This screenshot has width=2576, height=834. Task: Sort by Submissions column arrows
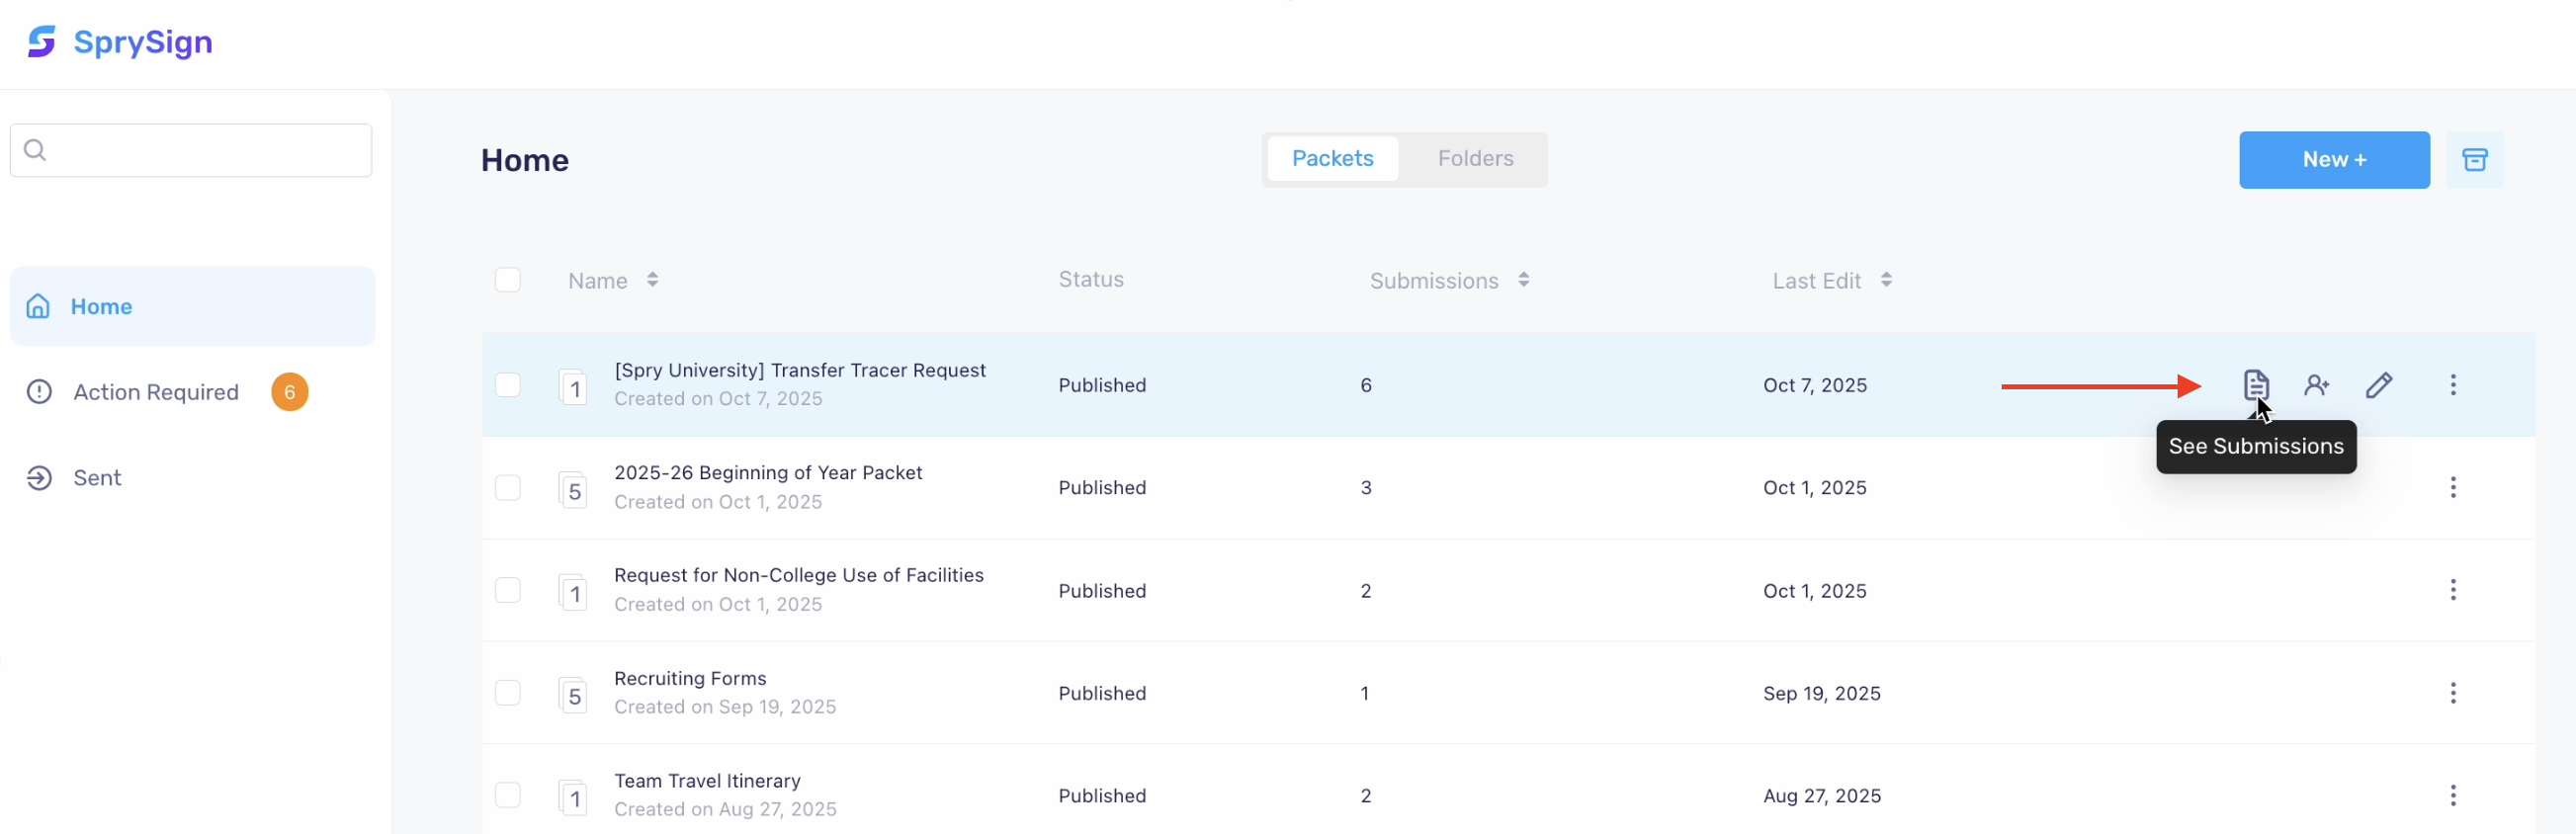pyautogui.click(x=1523, y=280)
